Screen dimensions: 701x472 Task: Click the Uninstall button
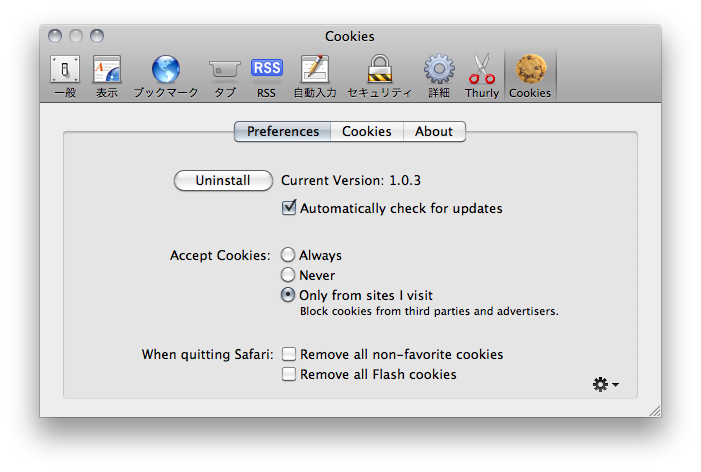223,181
